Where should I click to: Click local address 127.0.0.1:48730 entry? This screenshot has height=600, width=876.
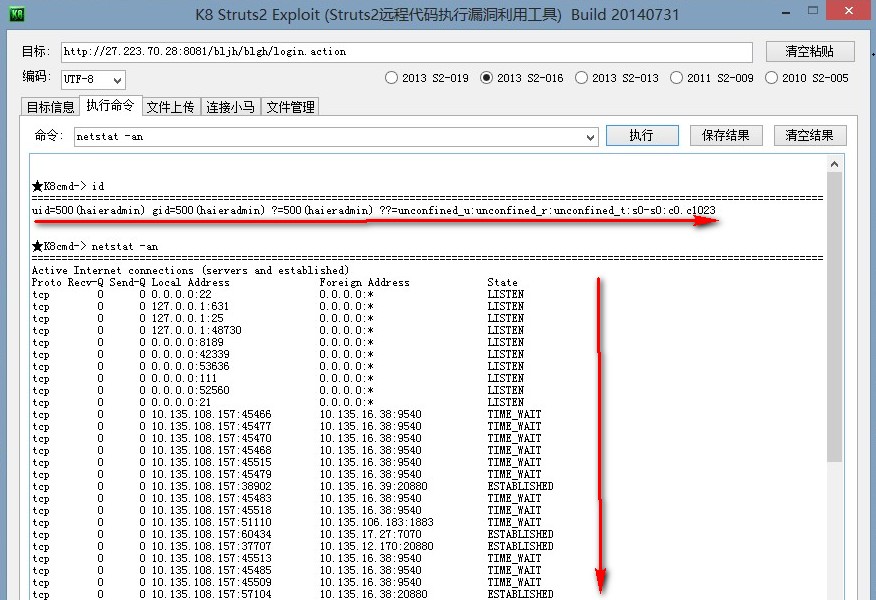tap(197, 330)
